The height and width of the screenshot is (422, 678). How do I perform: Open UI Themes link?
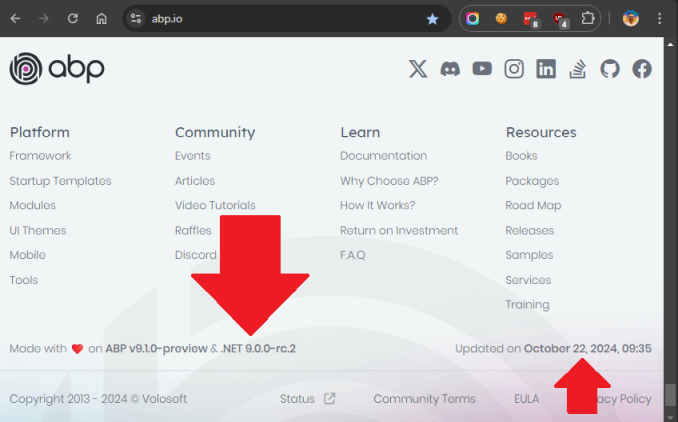pos(38,230)
